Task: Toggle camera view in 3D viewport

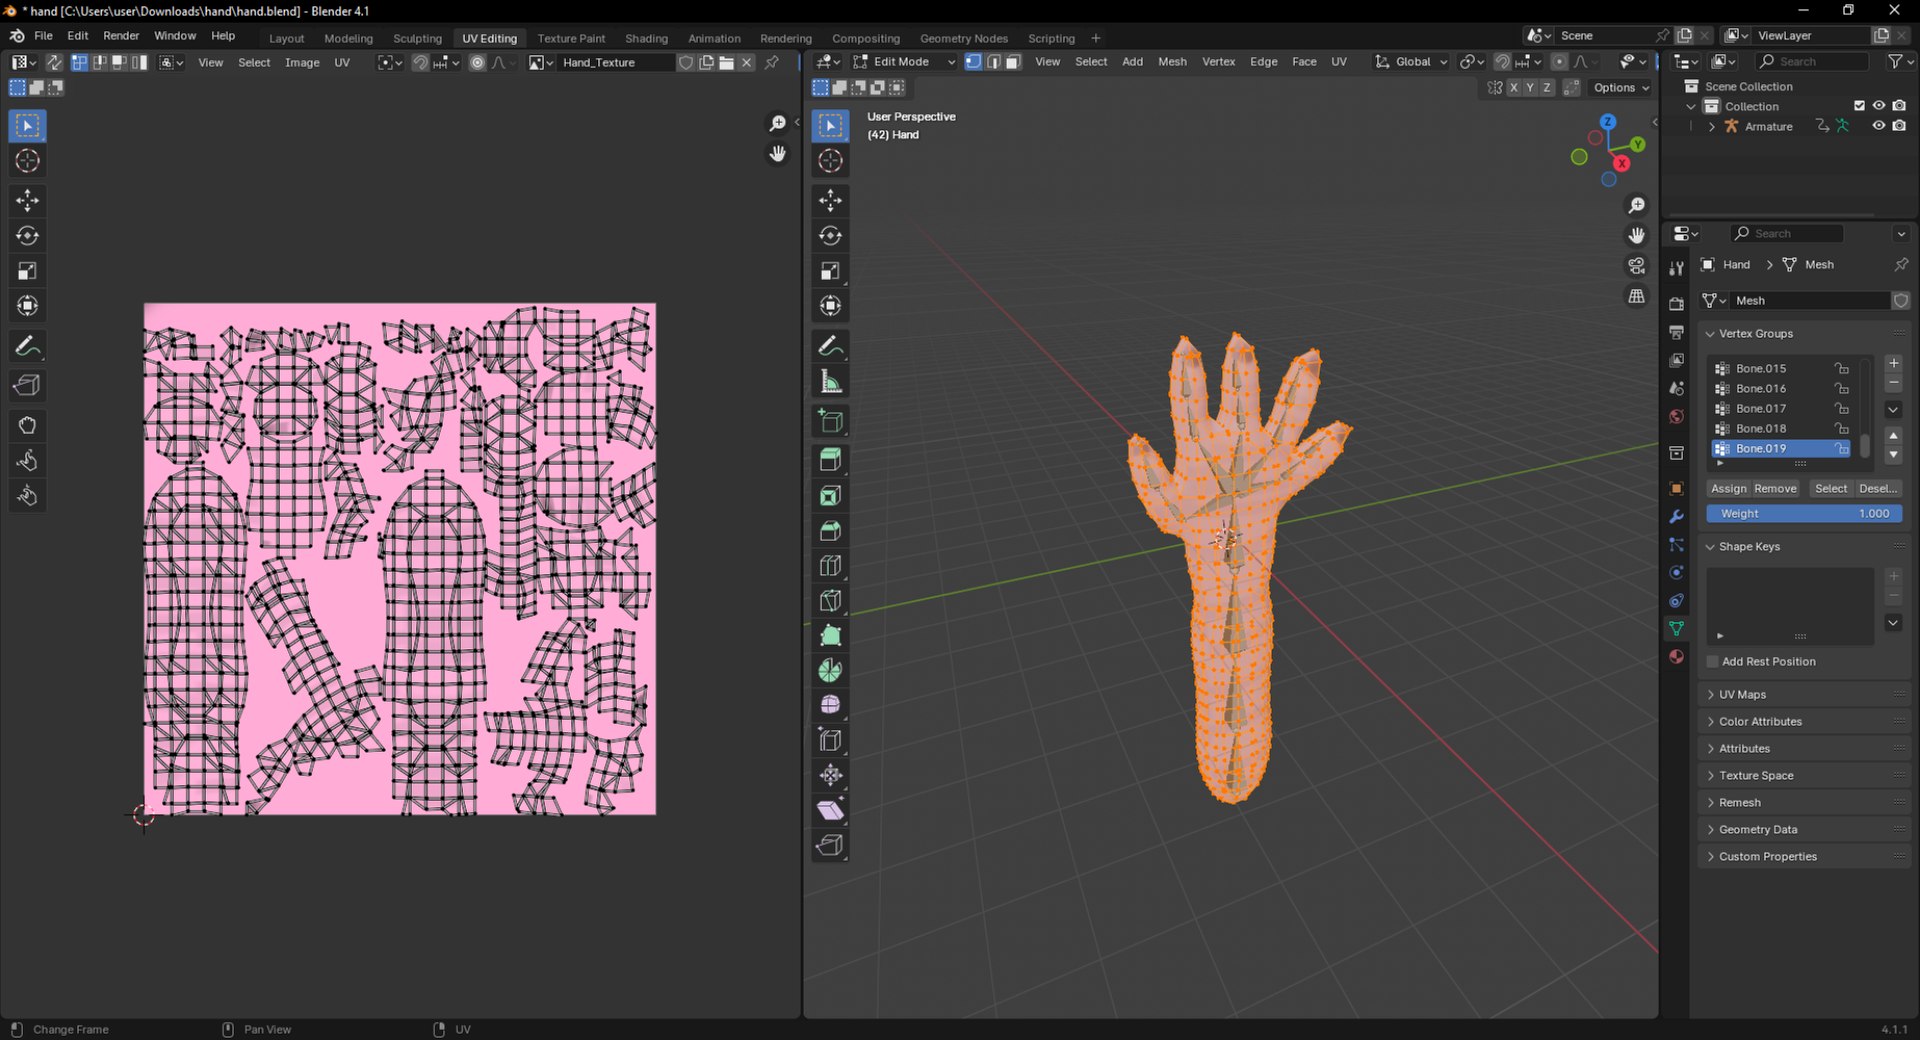Action: click(x=1636, y=266)
